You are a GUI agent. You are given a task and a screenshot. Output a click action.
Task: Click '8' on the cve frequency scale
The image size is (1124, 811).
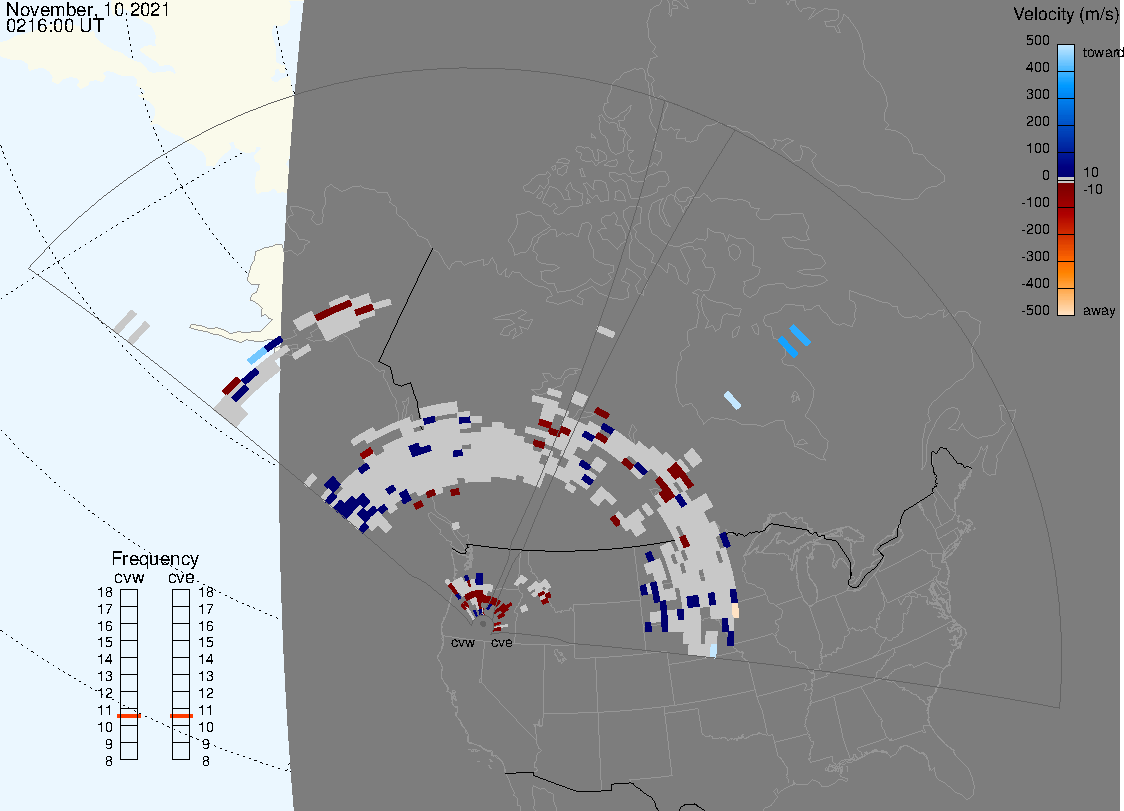click(206, 762)
